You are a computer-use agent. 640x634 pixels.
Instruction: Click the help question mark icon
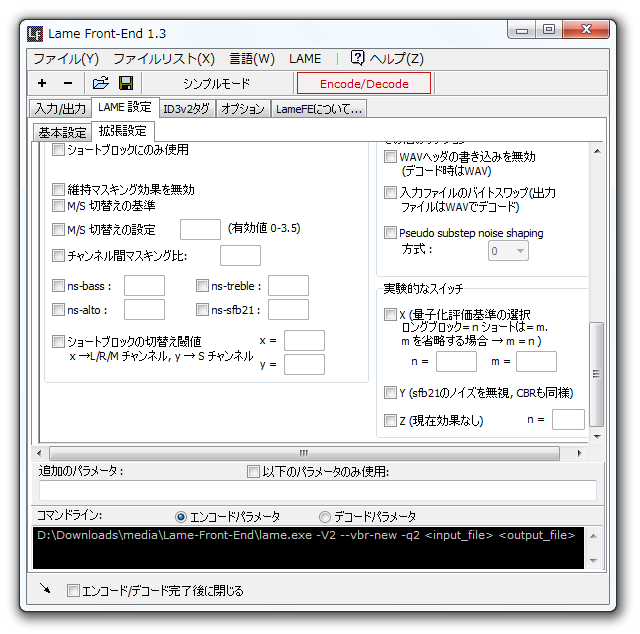click(357, 58)
